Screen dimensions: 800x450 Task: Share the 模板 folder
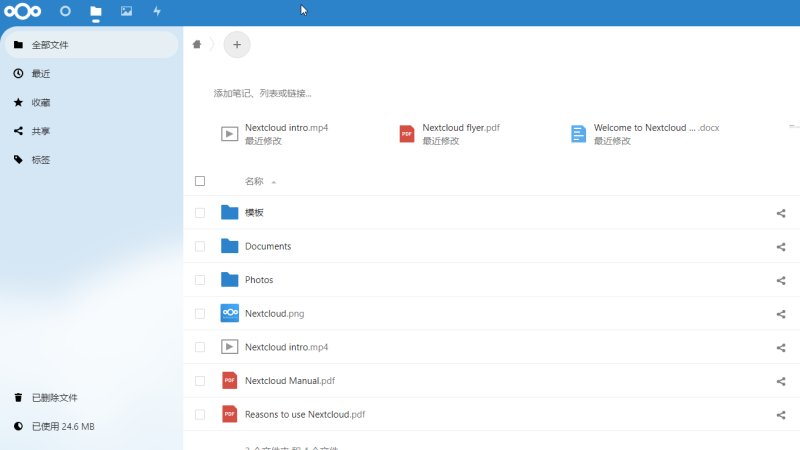click(781, 213)
